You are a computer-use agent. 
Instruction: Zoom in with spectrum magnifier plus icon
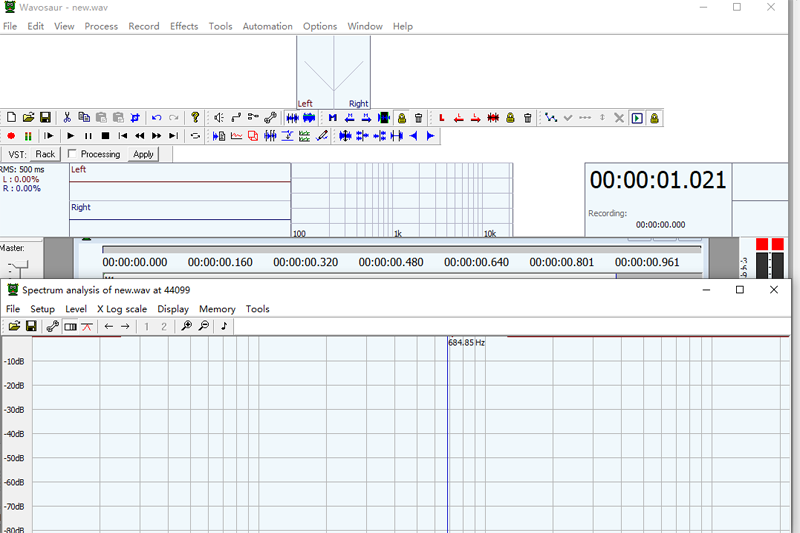[x=186, y=326]
